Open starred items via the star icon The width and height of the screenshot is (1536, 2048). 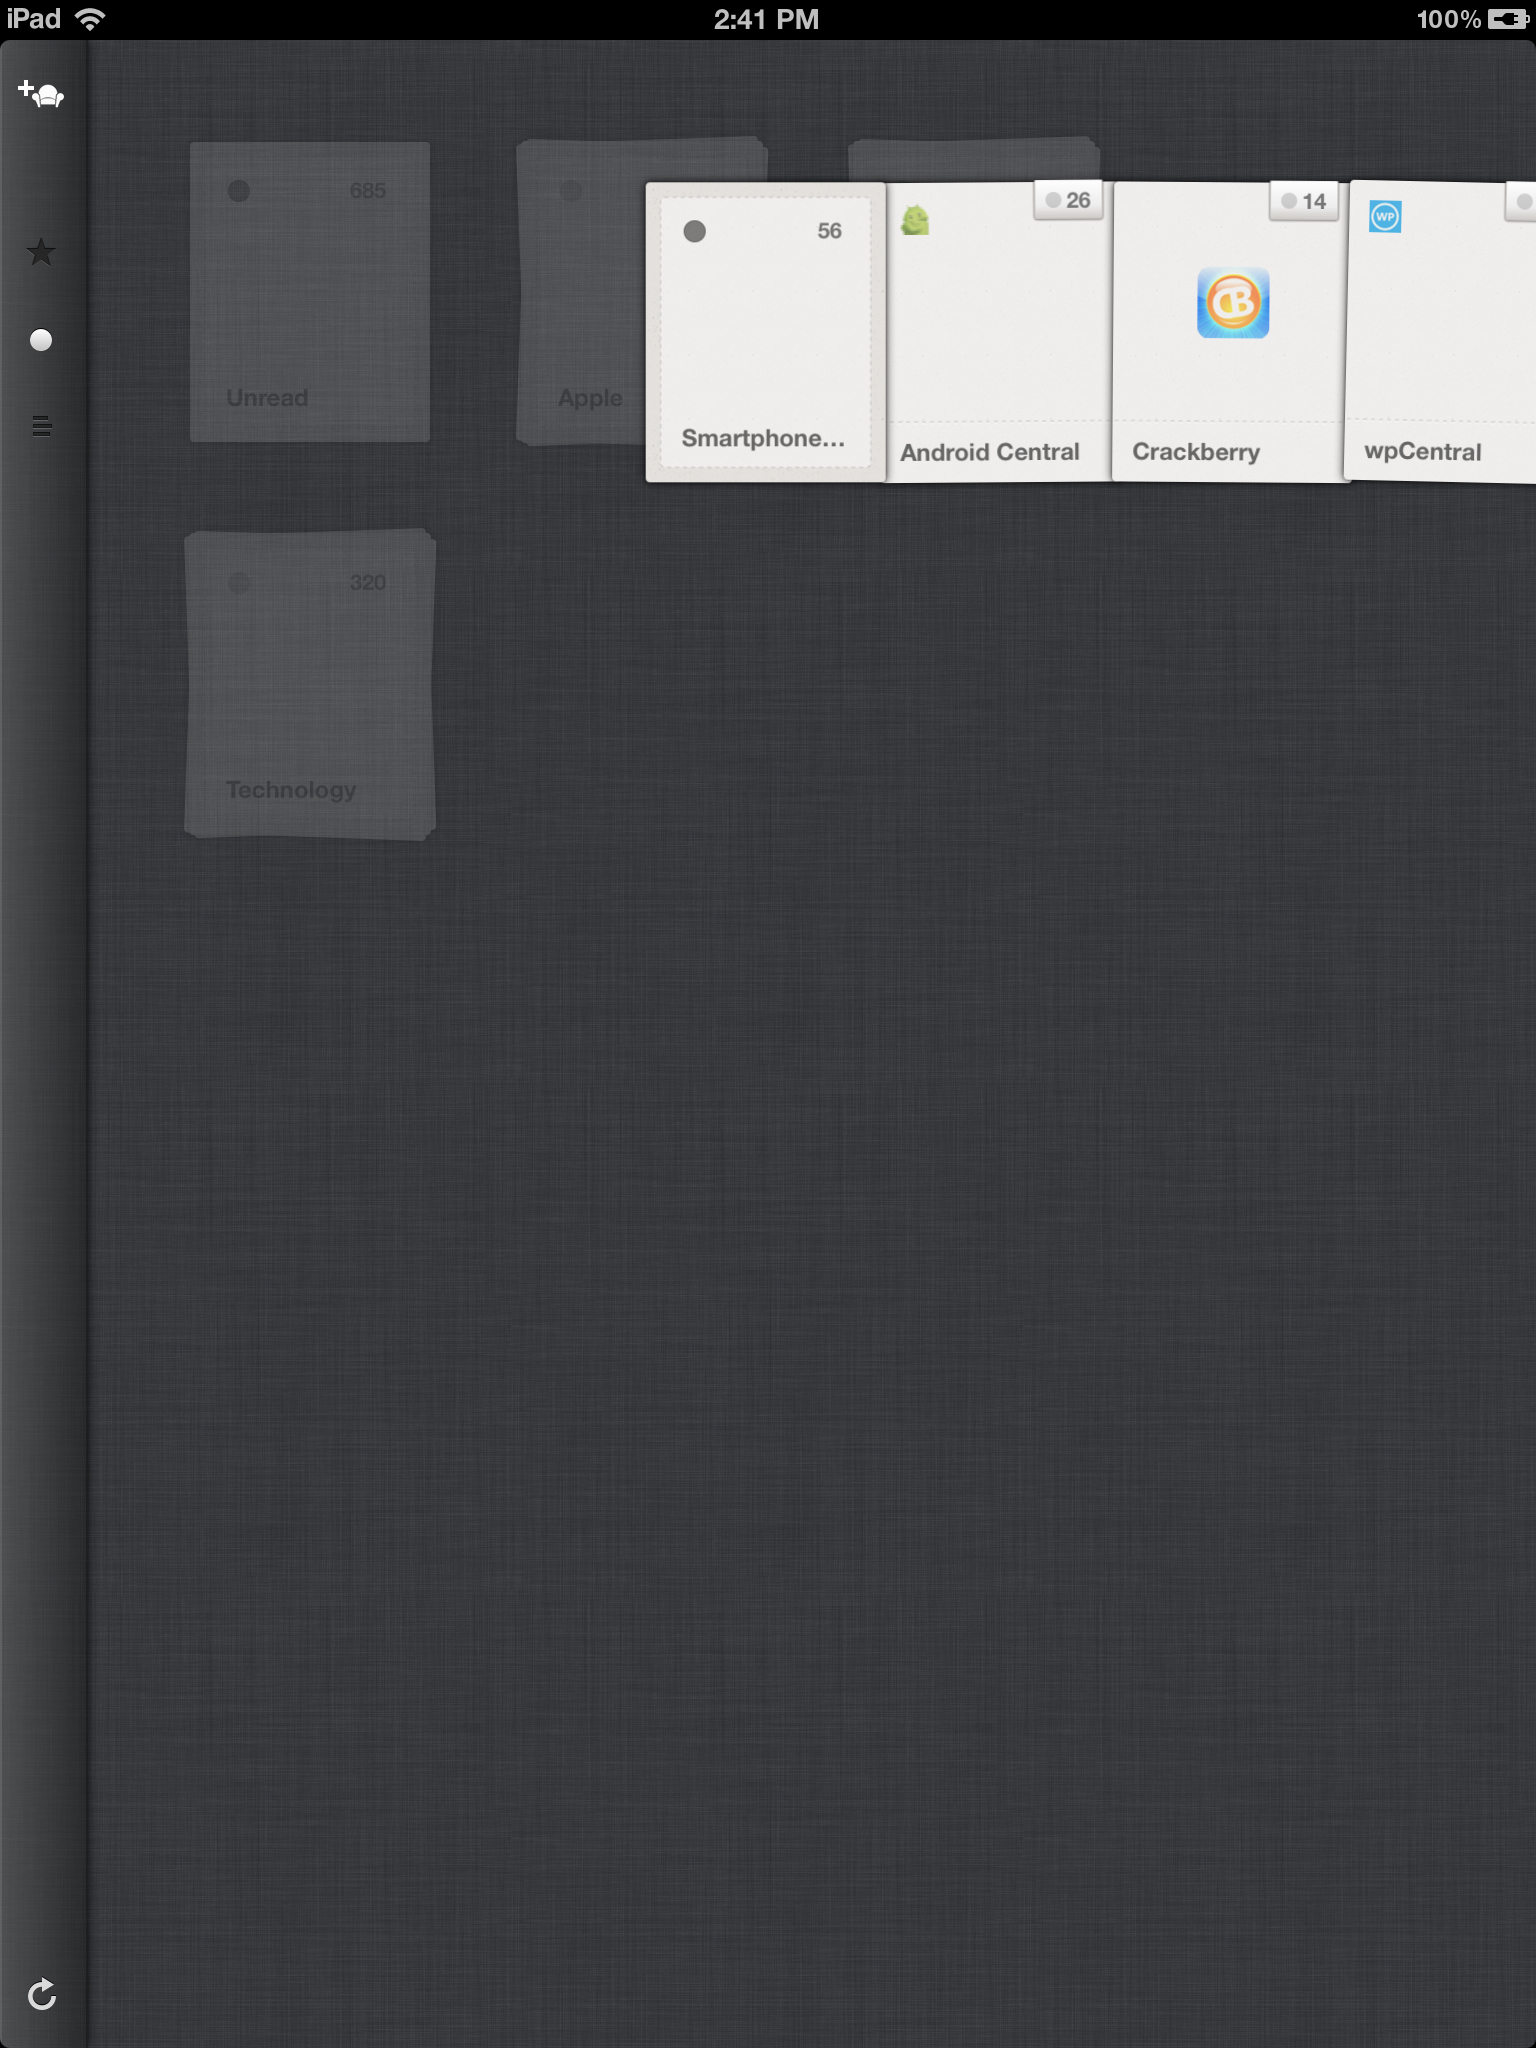41,252
